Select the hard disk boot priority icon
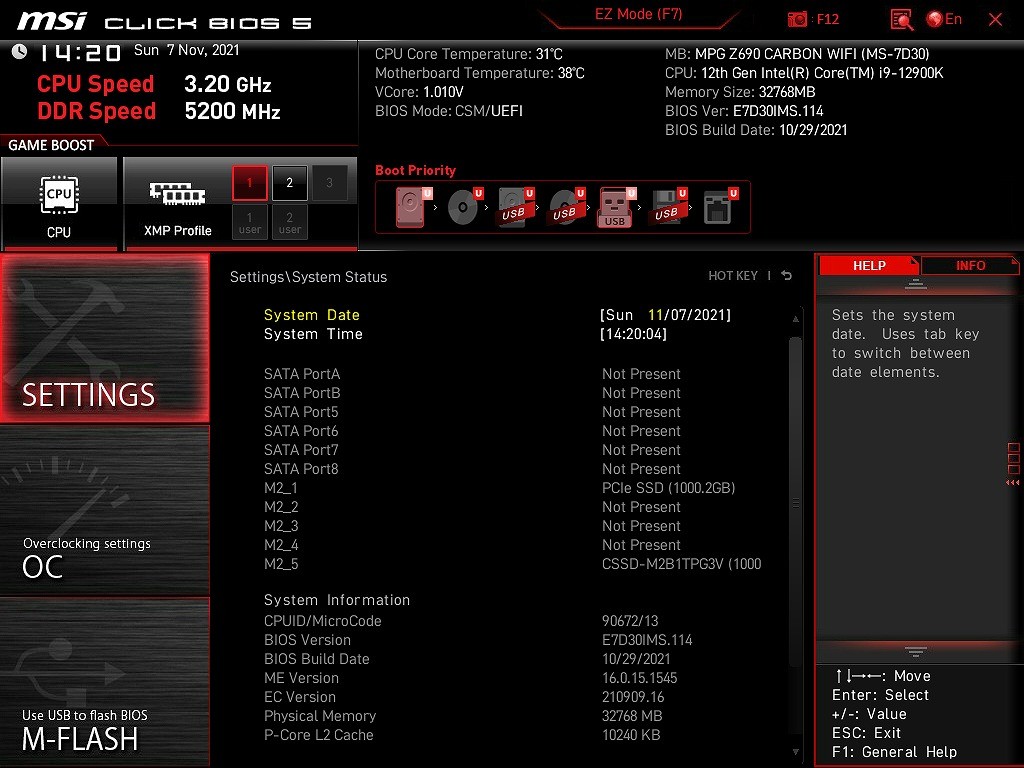The width and height of the screenshot is (1024, 768). (414, 207)
